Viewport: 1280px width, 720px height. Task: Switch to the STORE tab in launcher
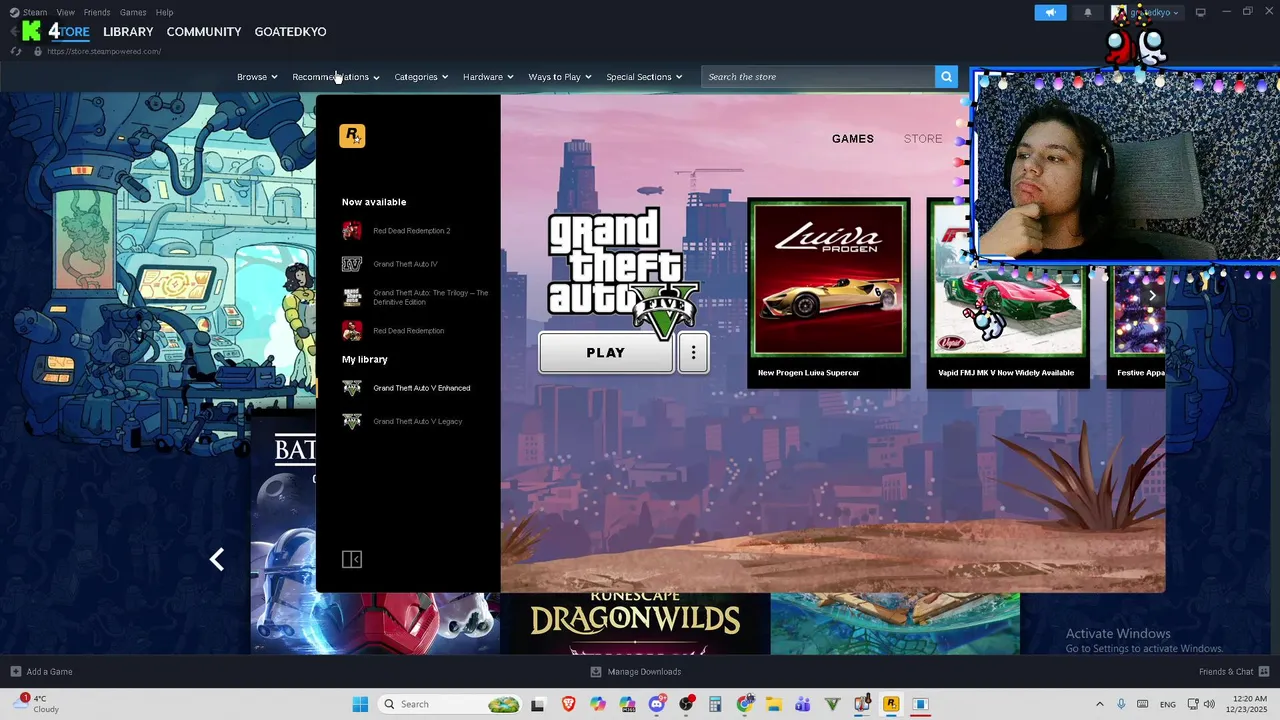point(923,139)
